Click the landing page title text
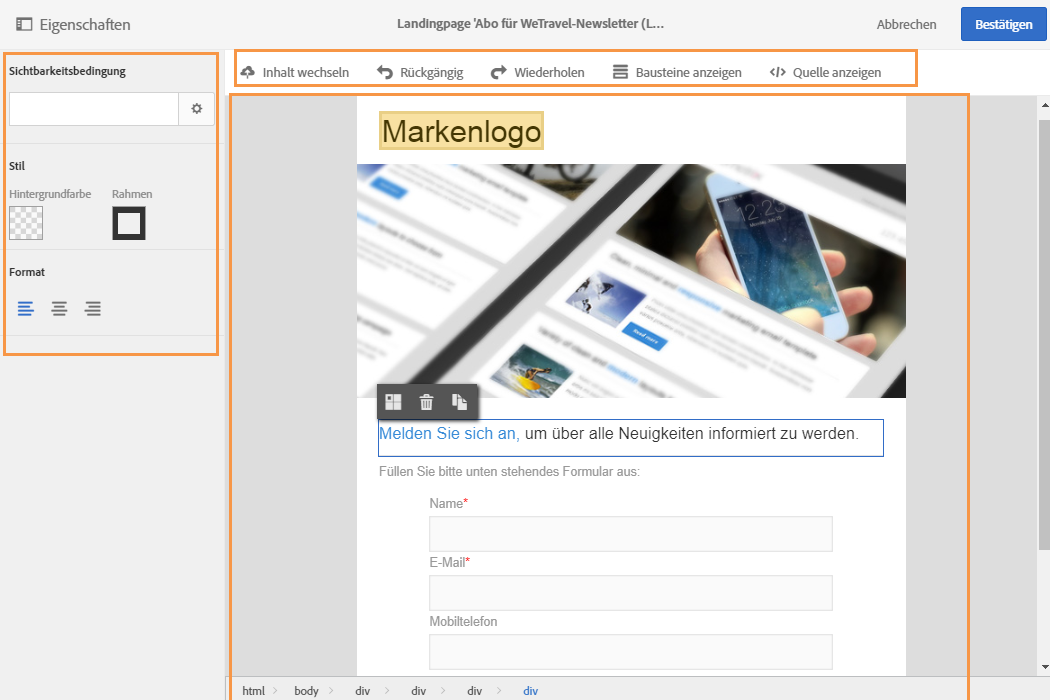Viewport: 1050px width, 700px height. [x=530, y=23]
